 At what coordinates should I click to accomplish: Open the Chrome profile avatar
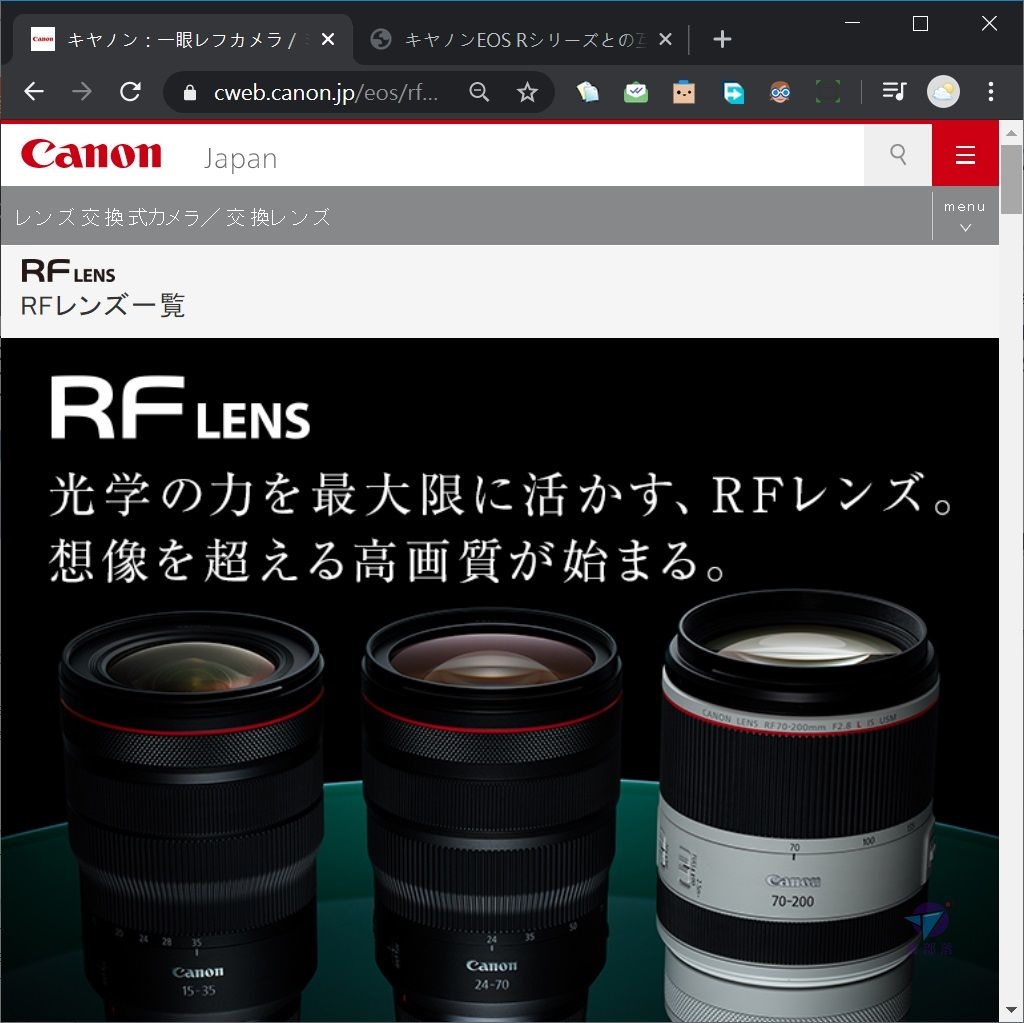click(x=943, y=91)
